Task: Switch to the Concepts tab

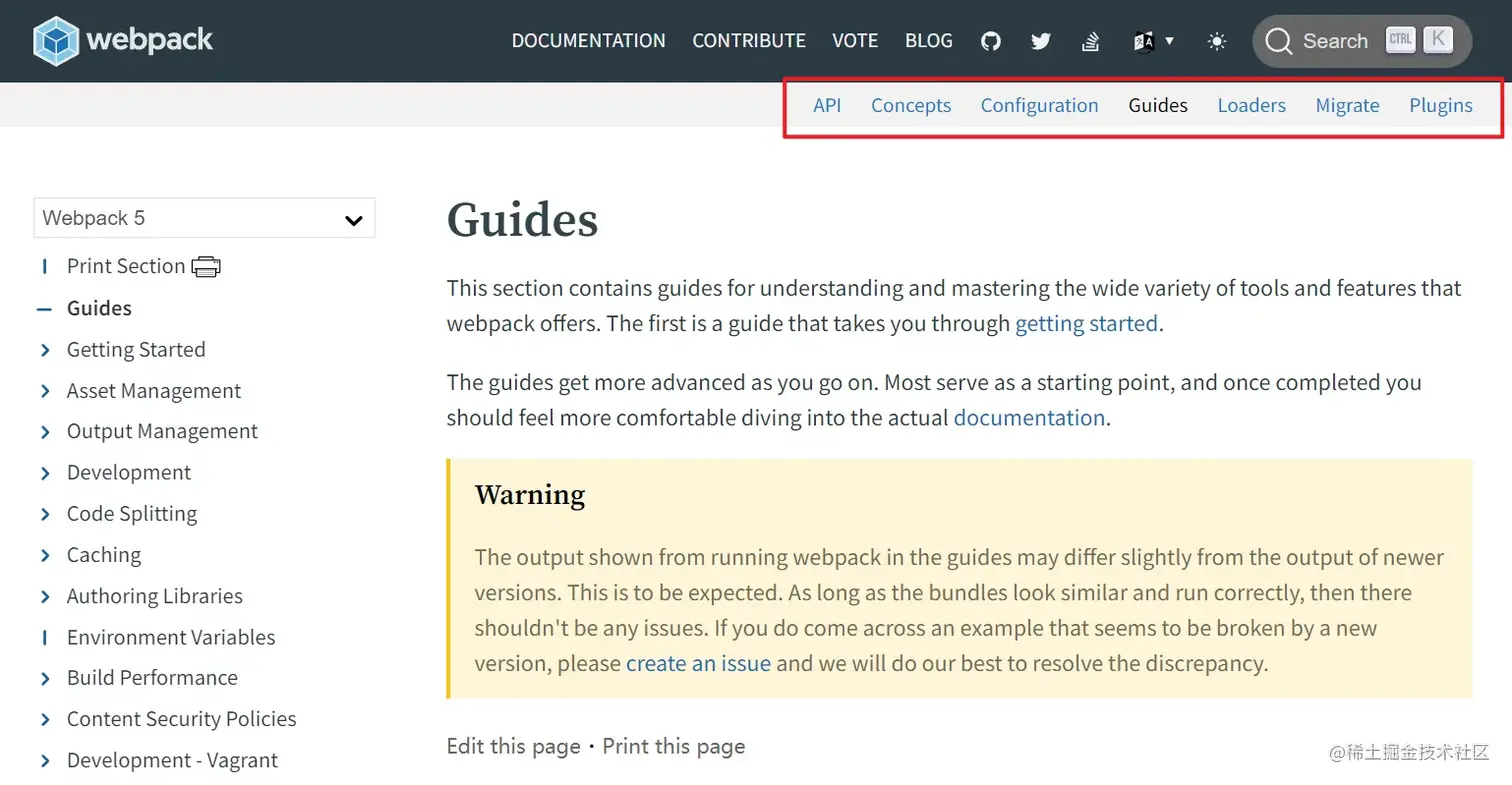Action: (x=911, y=105)
